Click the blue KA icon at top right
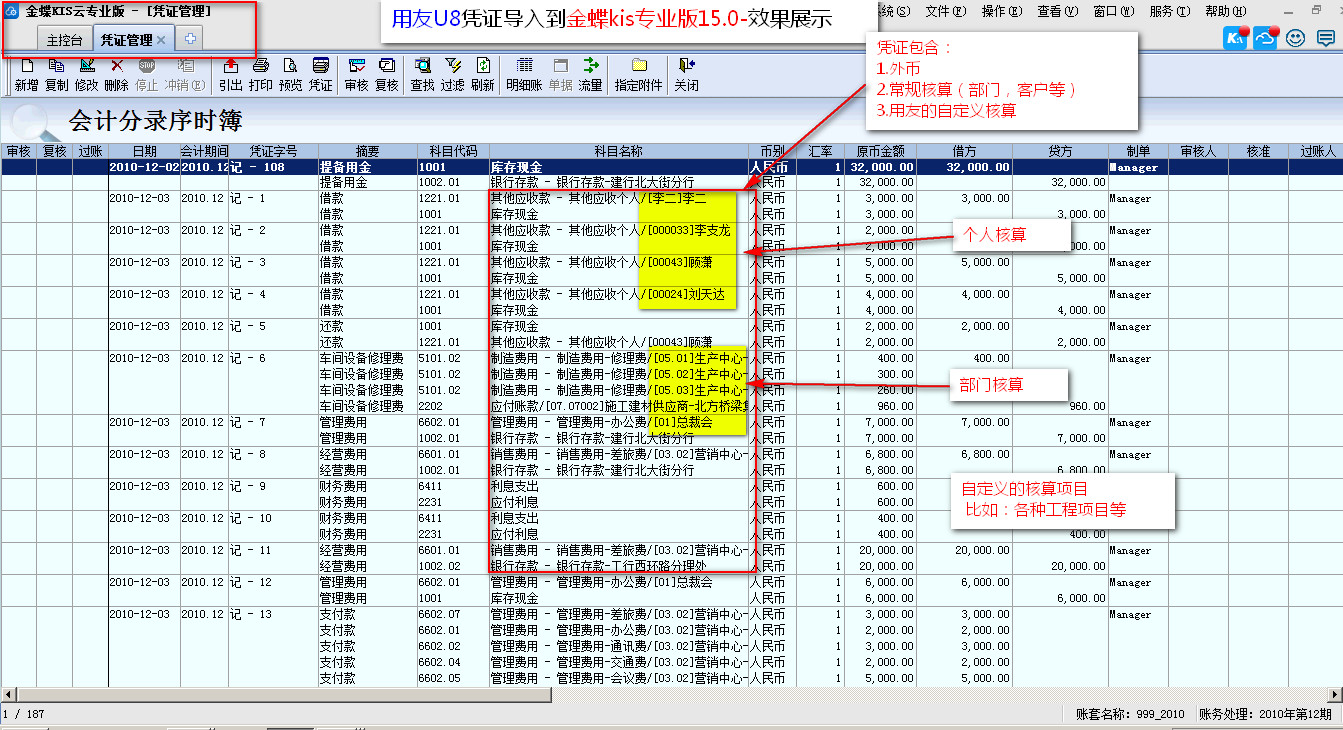This screenshot has width=1343, height=730. click(1236, 38)
